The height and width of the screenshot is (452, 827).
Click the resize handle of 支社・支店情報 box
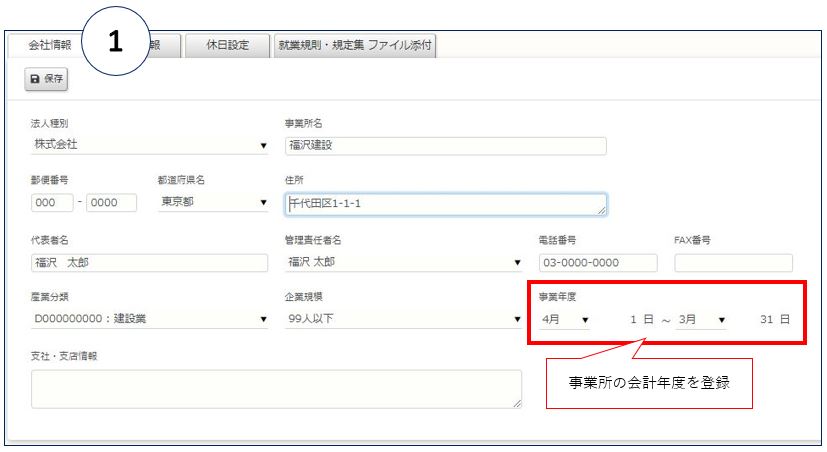[517, 403]
